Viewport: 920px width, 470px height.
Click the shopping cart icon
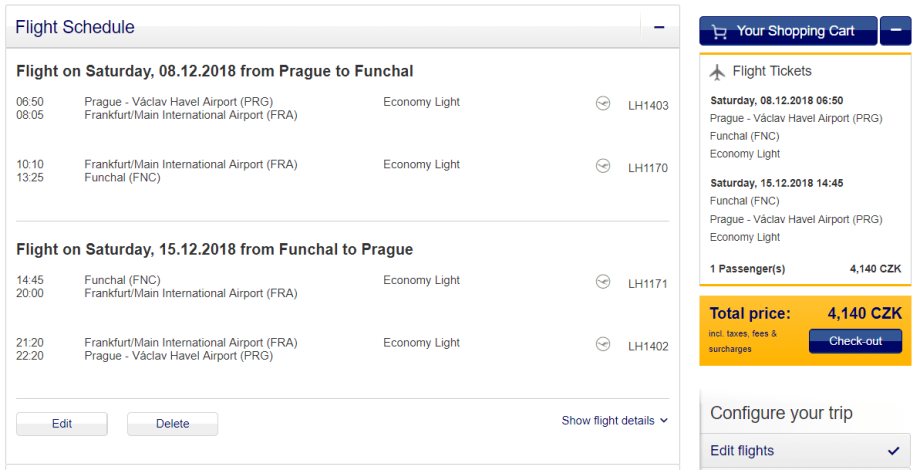719,32
